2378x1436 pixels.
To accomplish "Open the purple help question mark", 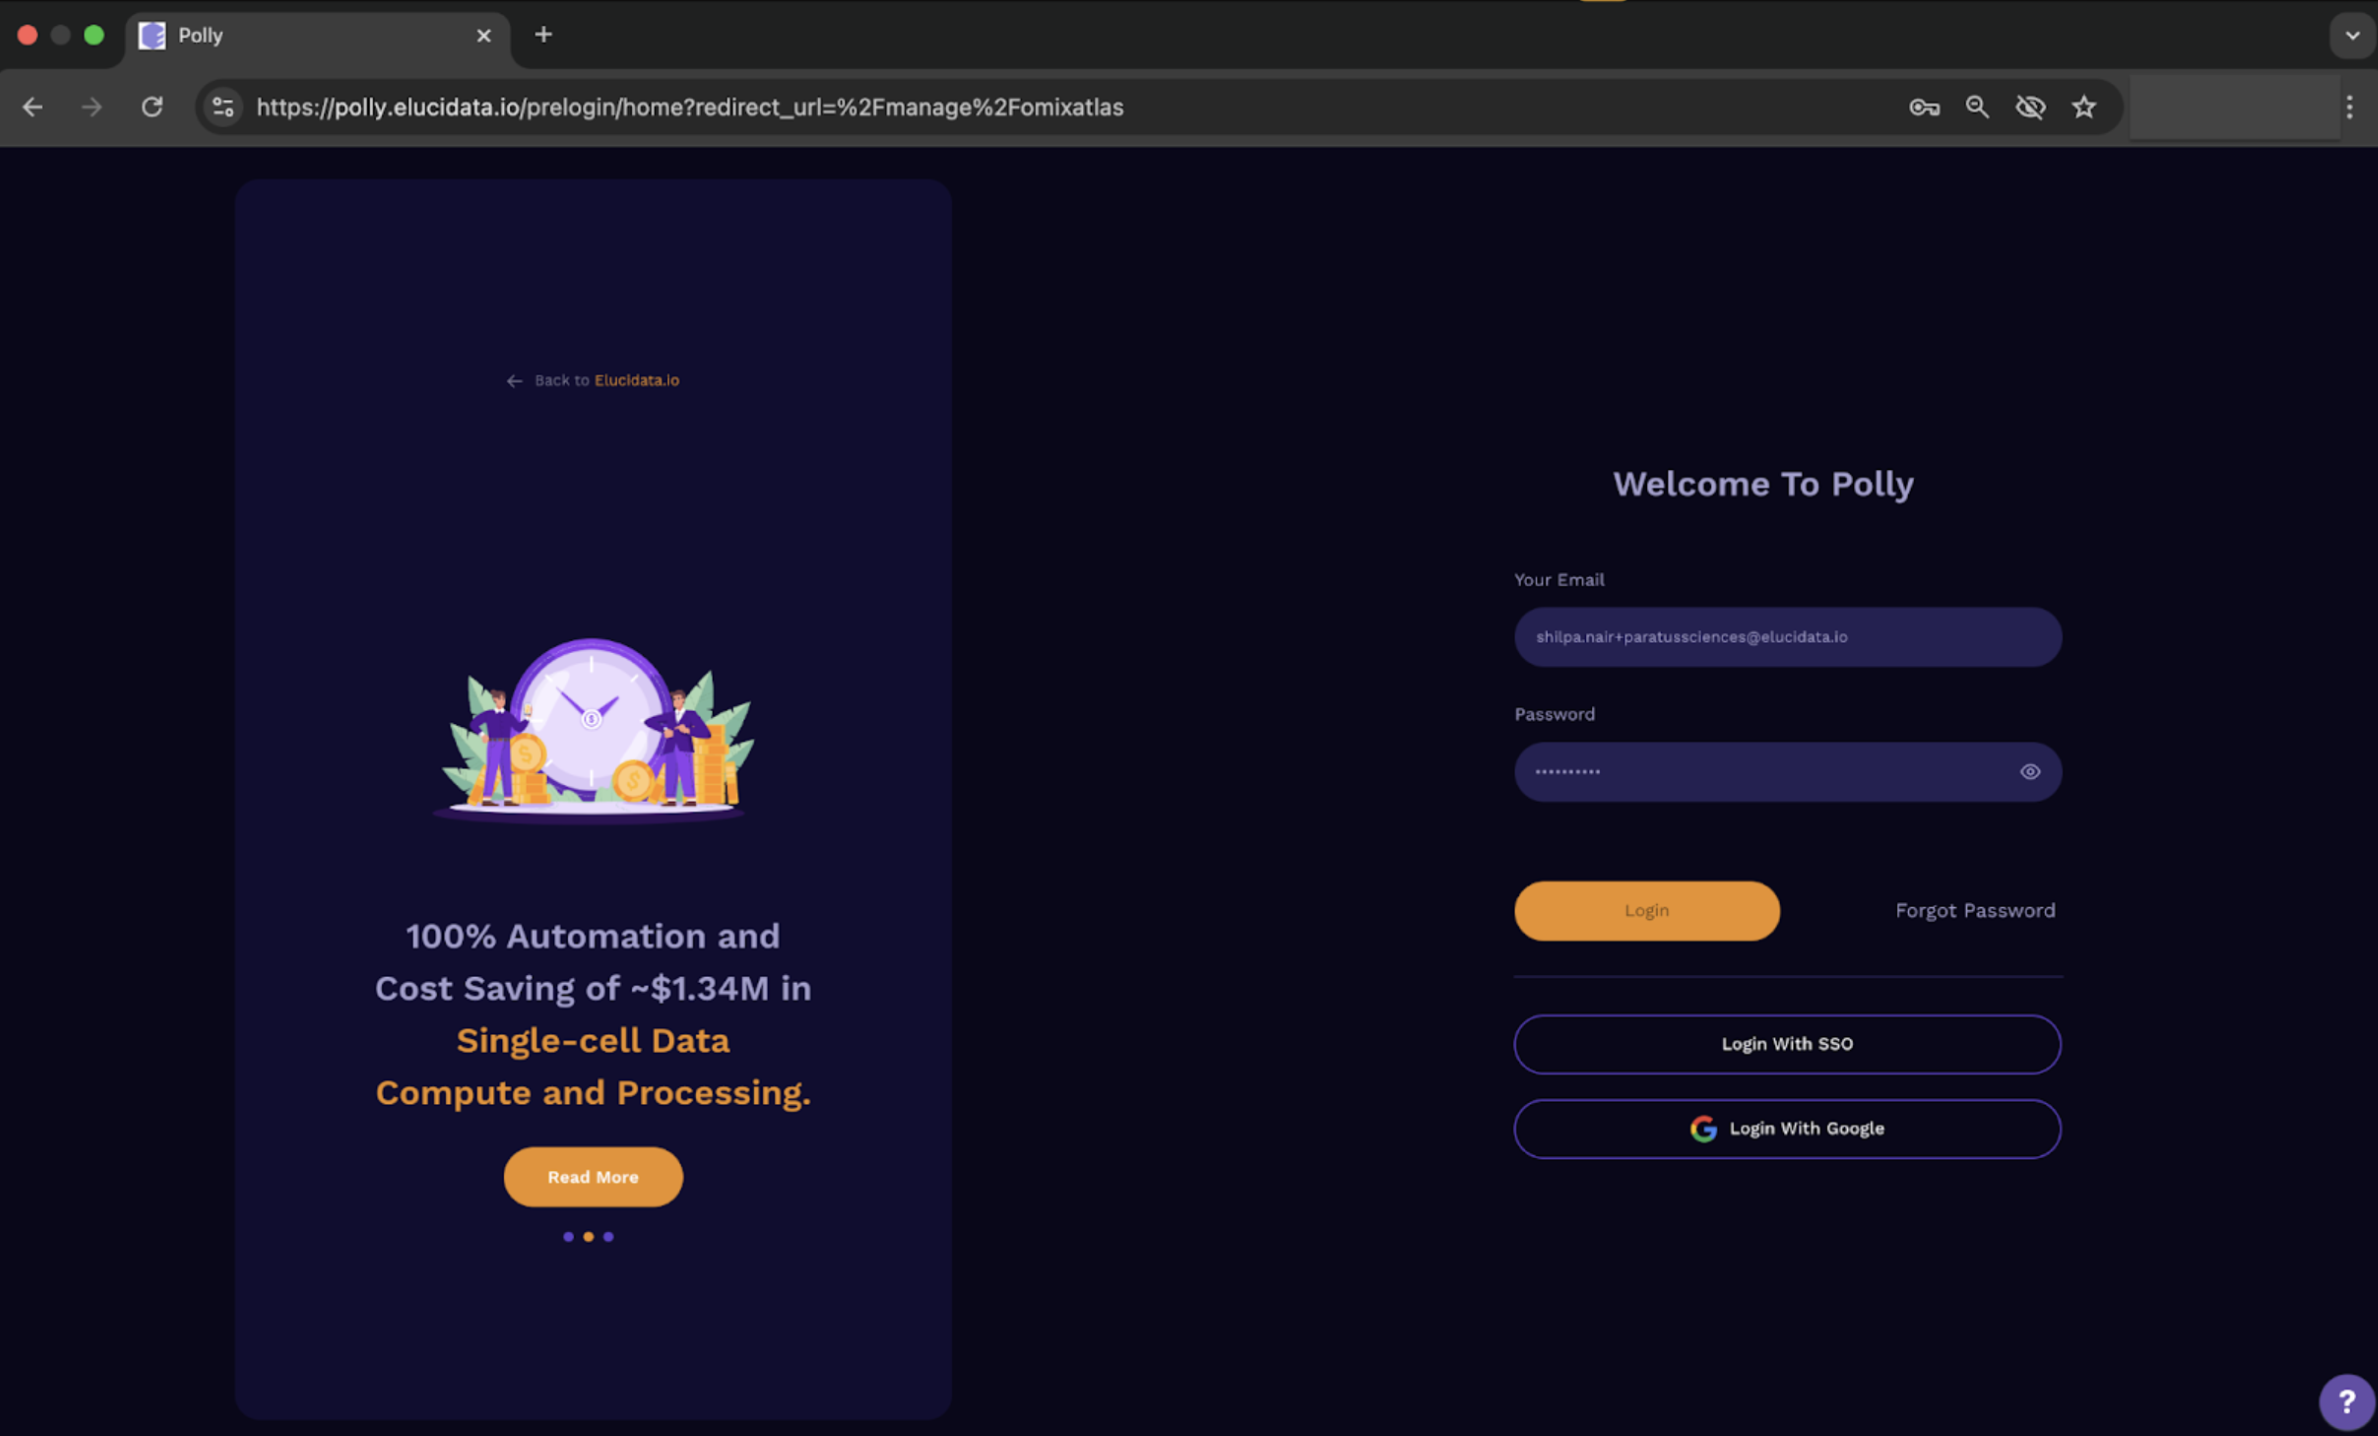I will (2346, 1401).
